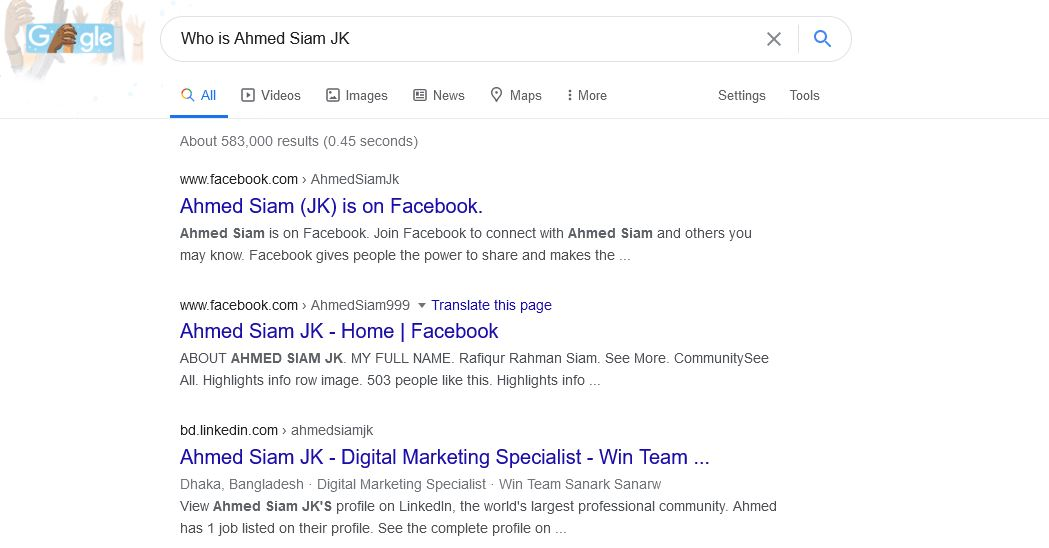
Task: Click the bd.linkedin.com › ahmedsiamjk URL
Action: coord(276,430)
